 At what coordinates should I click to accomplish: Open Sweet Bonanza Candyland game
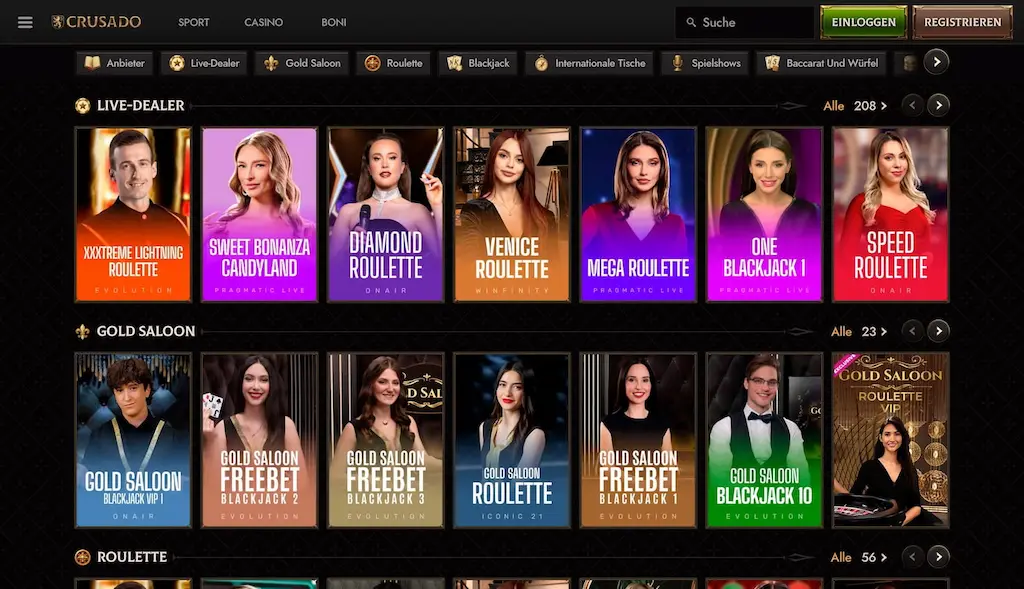pyautogui.click(x=259, y=214)
